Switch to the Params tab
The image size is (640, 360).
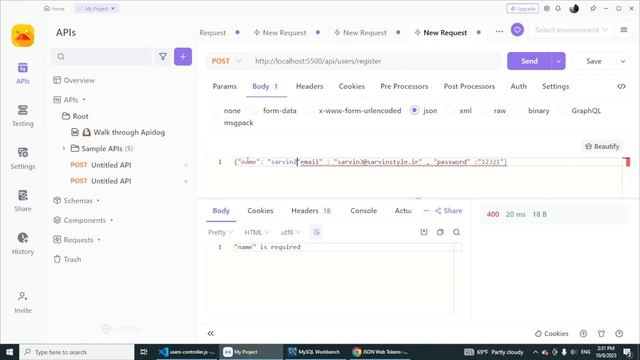tap(224, 86)
